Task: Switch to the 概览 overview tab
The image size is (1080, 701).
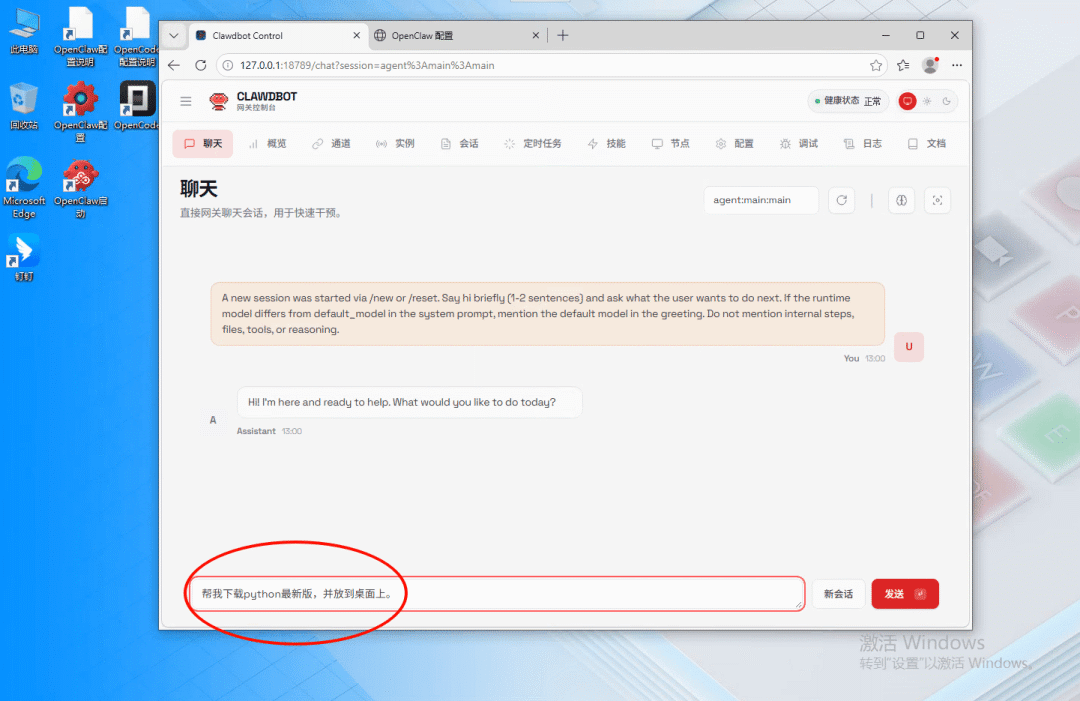Action: pyautogui.click(x=267, y=144)
